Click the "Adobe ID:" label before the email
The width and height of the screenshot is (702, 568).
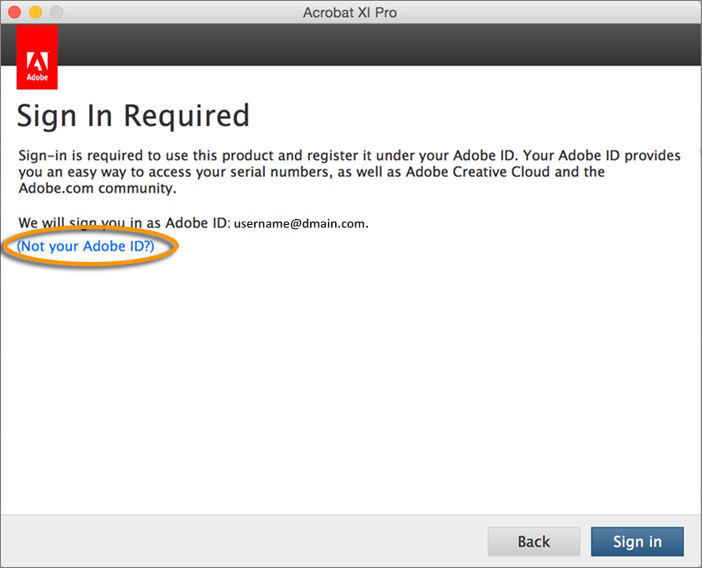pos(198,222)
